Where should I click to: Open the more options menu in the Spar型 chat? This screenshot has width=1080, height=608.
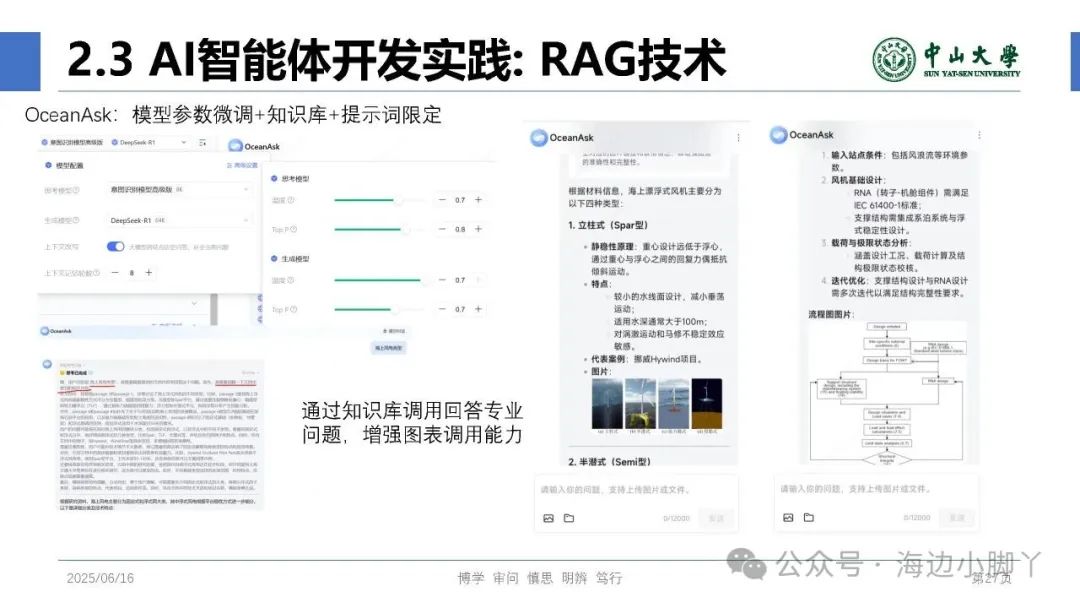pyautogui.click(x=738, y=138)
